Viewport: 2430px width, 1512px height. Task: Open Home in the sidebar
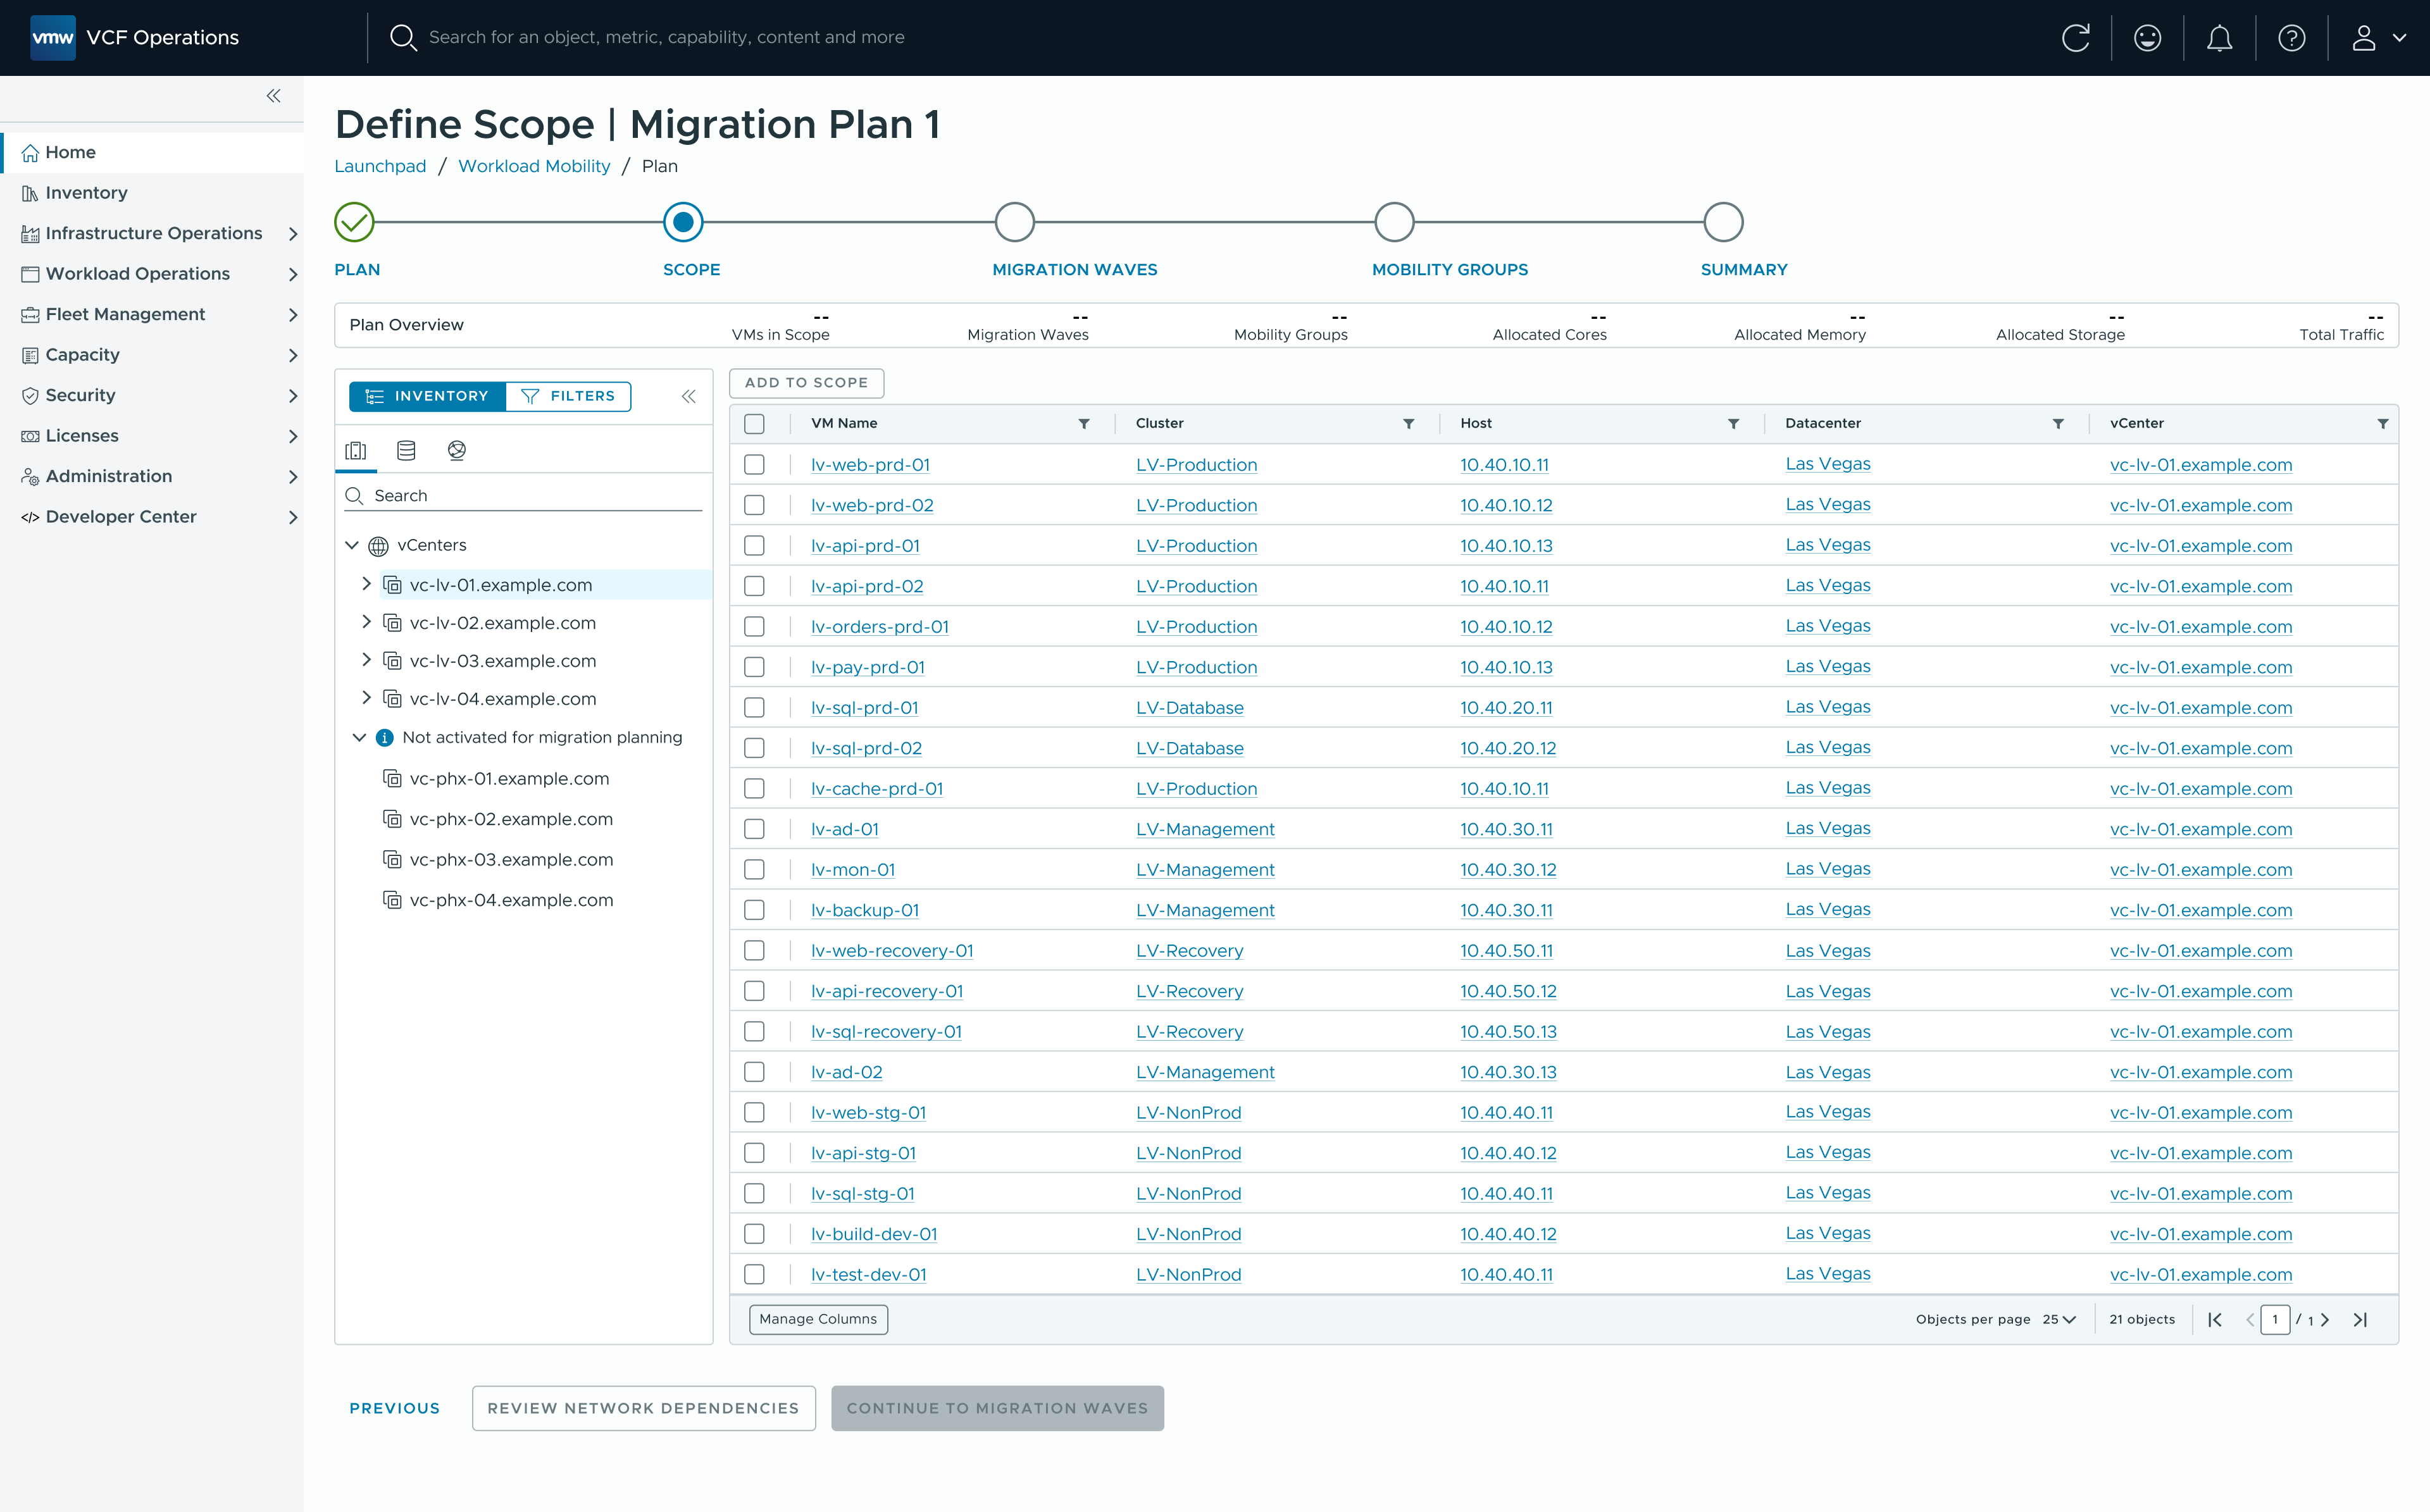click(152, 153)
